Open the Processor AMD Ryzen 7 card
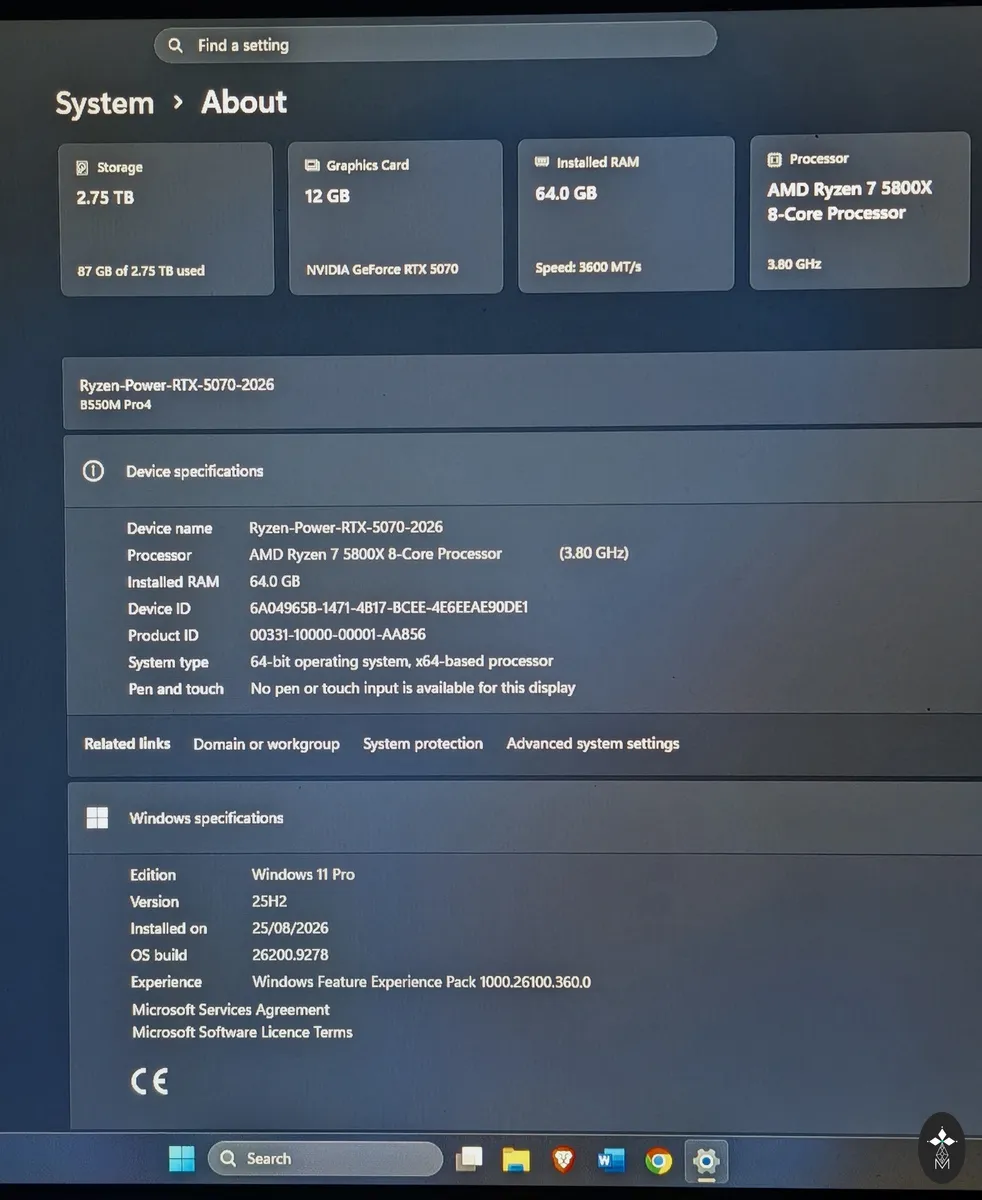The width and height of the screenshot is (982, 1200). (860, 211)
